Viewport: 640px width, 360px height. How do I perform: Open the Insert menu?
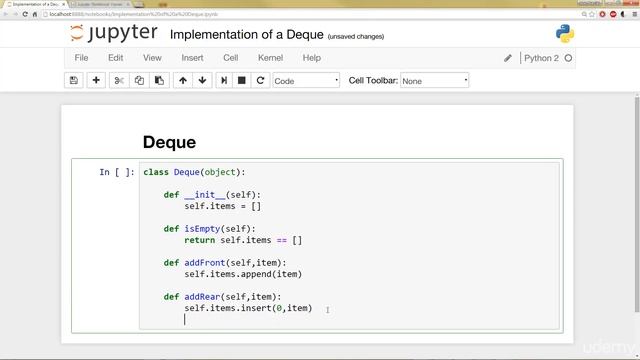pos(192,58)
